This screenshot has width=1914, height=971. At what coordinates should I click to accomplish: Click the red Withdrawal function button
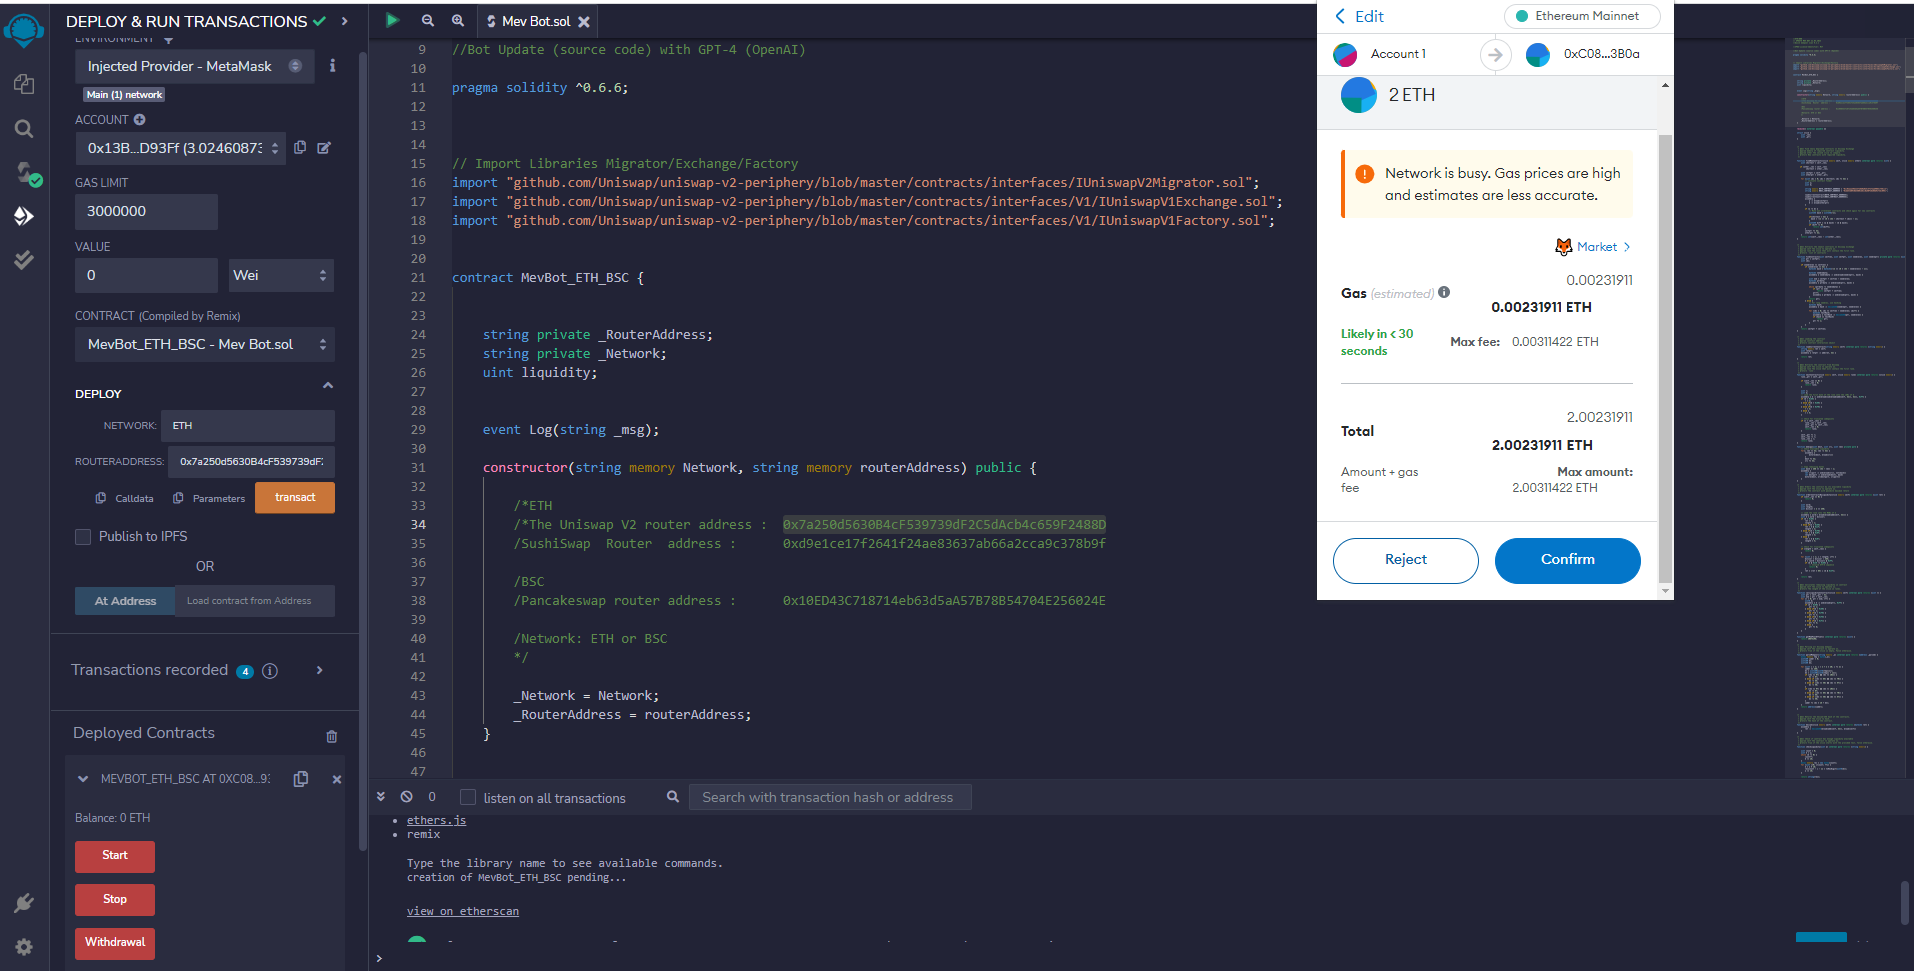coord(115,943)
